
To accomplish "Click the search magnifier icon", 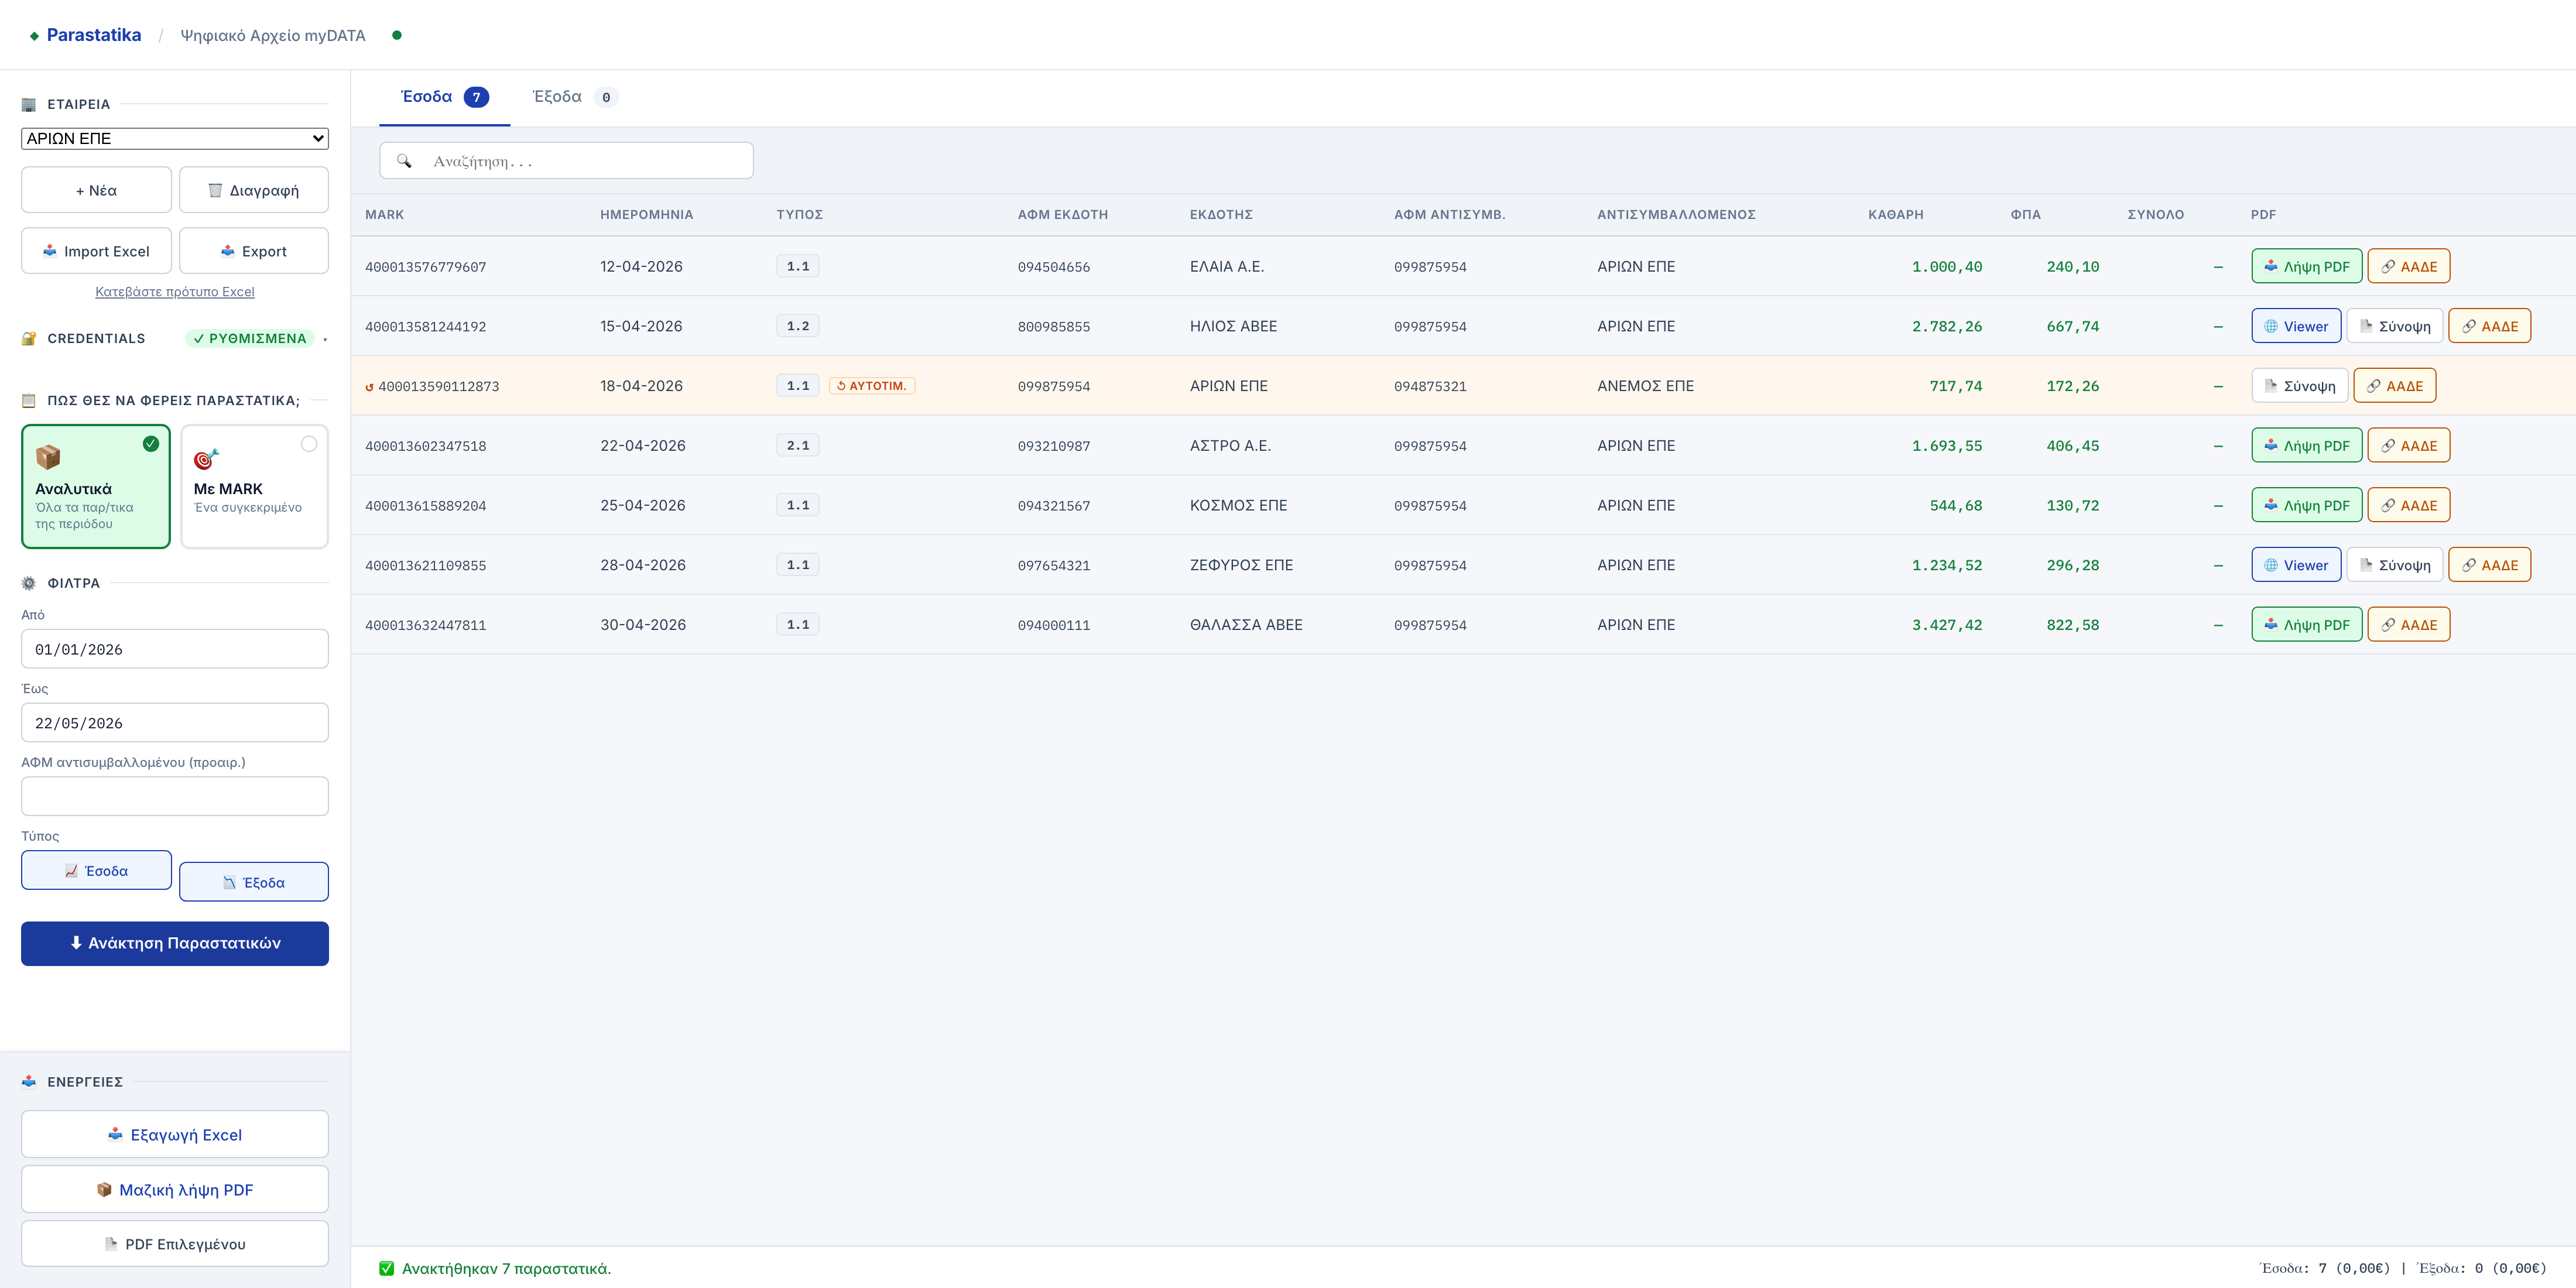I will (404, 161).
